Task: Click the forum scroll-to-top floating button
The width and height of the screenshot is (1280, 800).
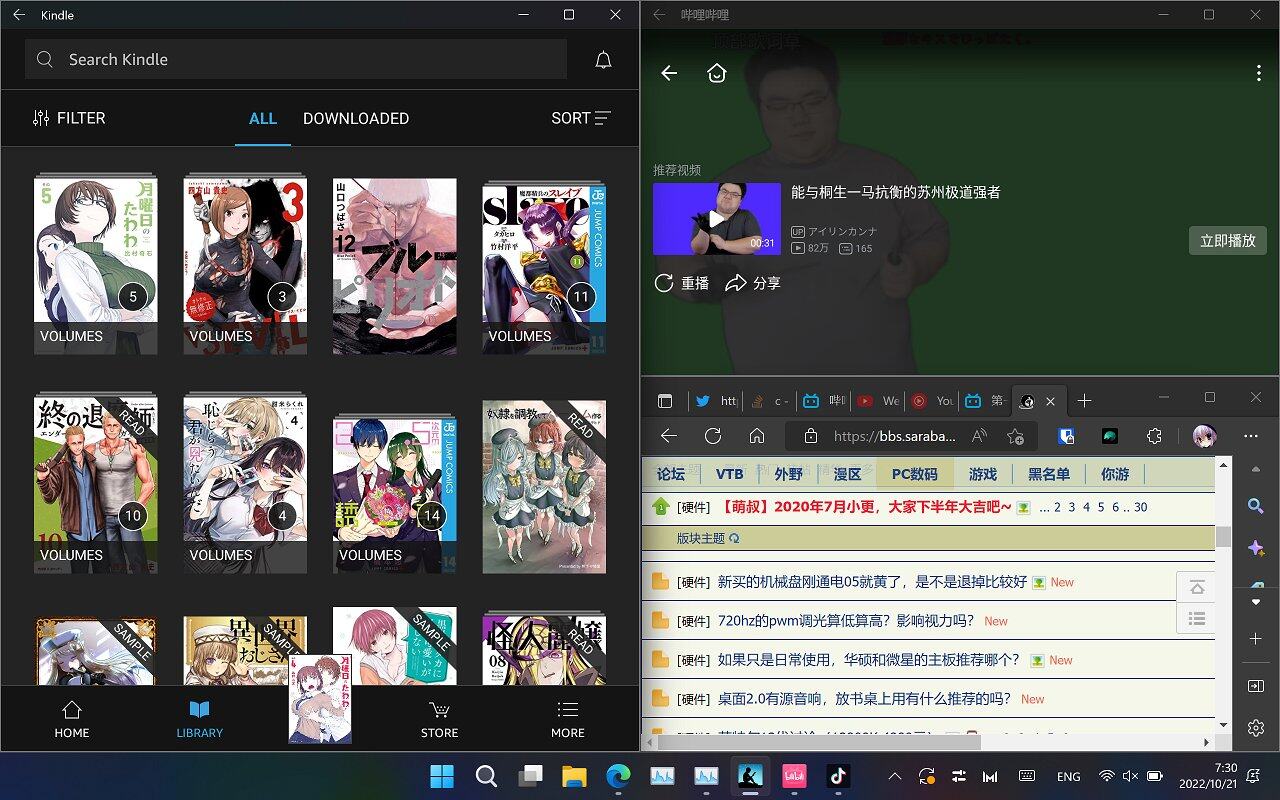Action: (x=1196, y=588)
